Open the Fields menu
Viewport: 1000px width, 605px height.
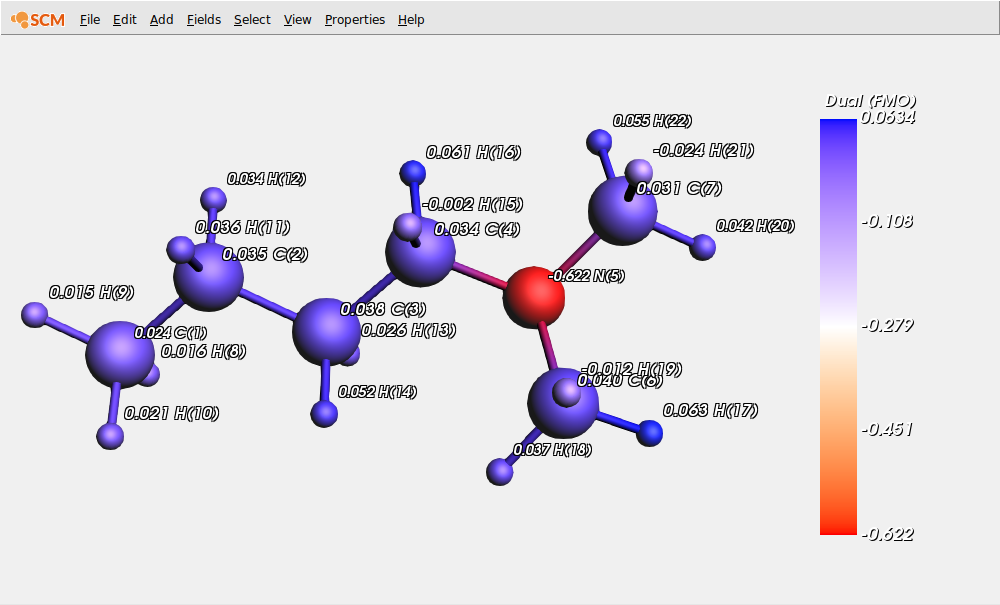203,19
